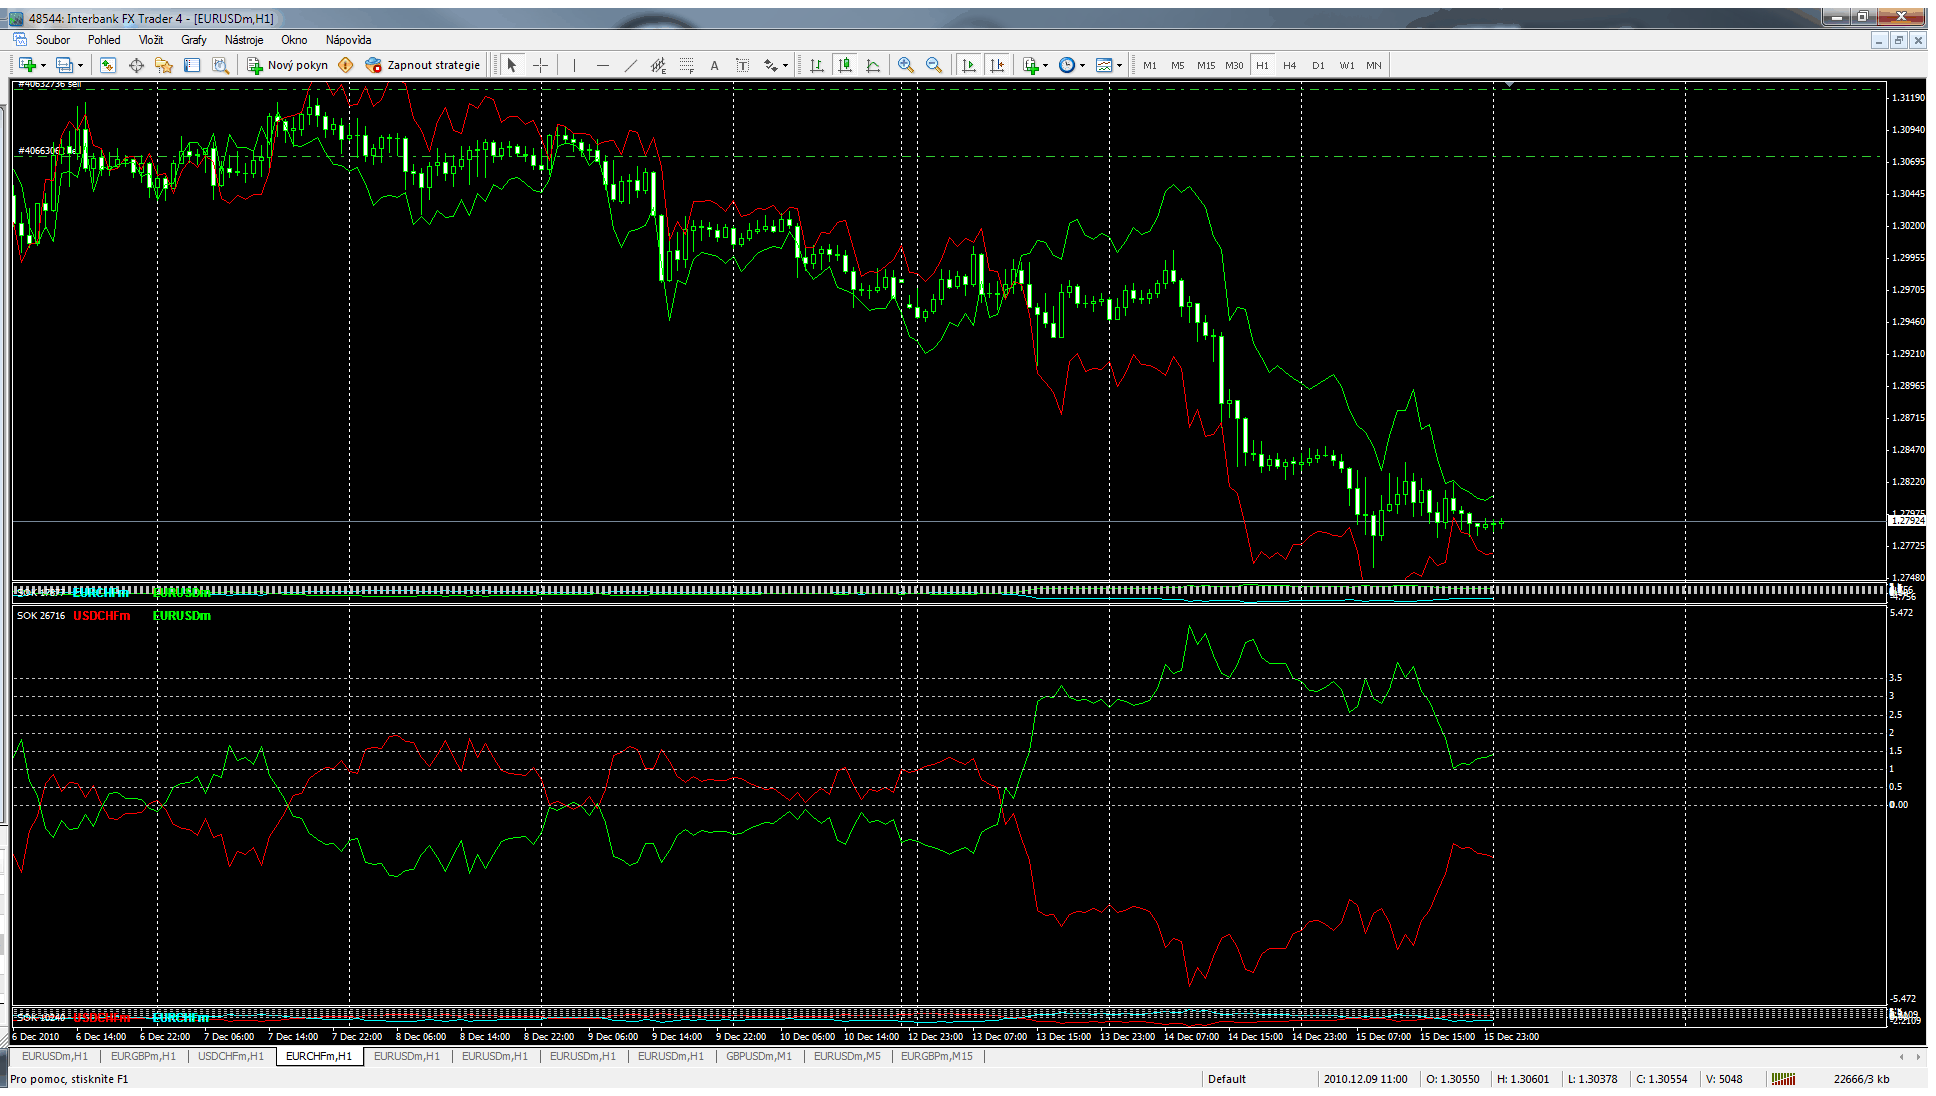
Task: Select the crosshair tool
Action: pos(540,65)
